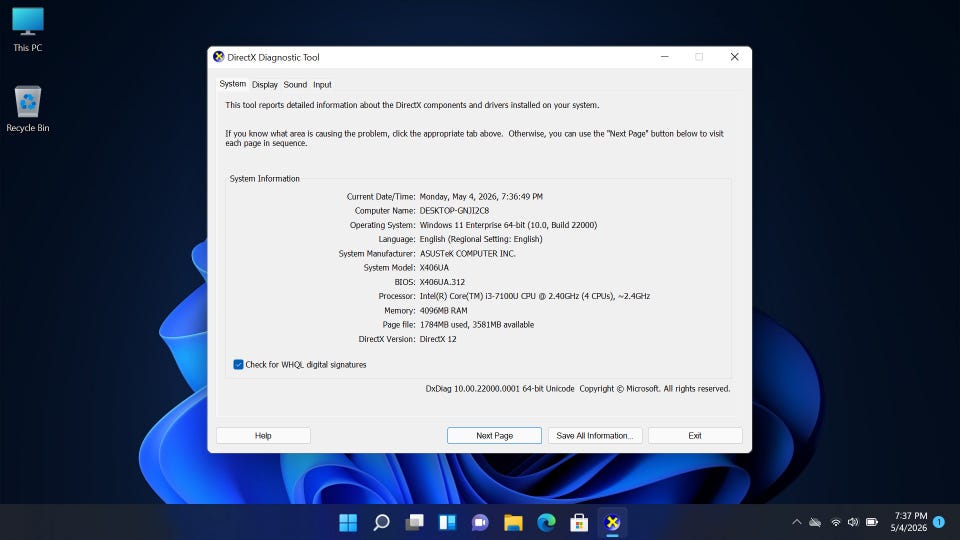Open taskbar Search
The image size is (960, 540).
click(x=381, y=522)
